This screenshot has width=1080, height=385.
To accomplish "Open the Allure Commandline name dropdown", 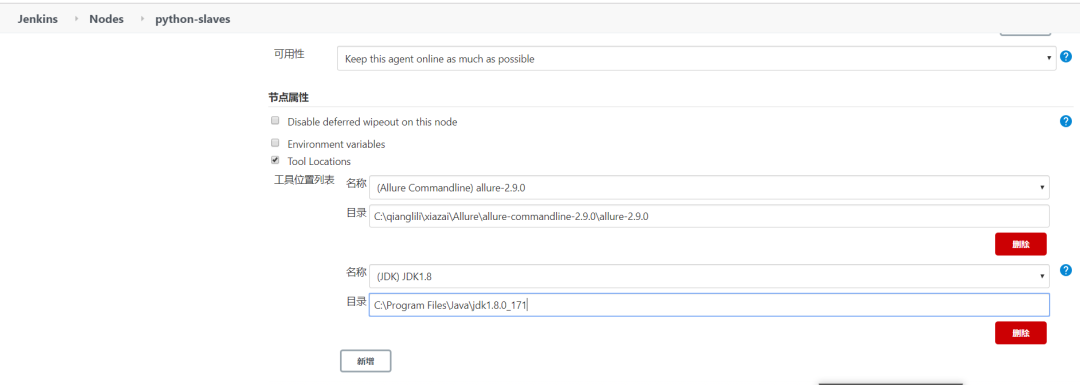I will (709, 187).
